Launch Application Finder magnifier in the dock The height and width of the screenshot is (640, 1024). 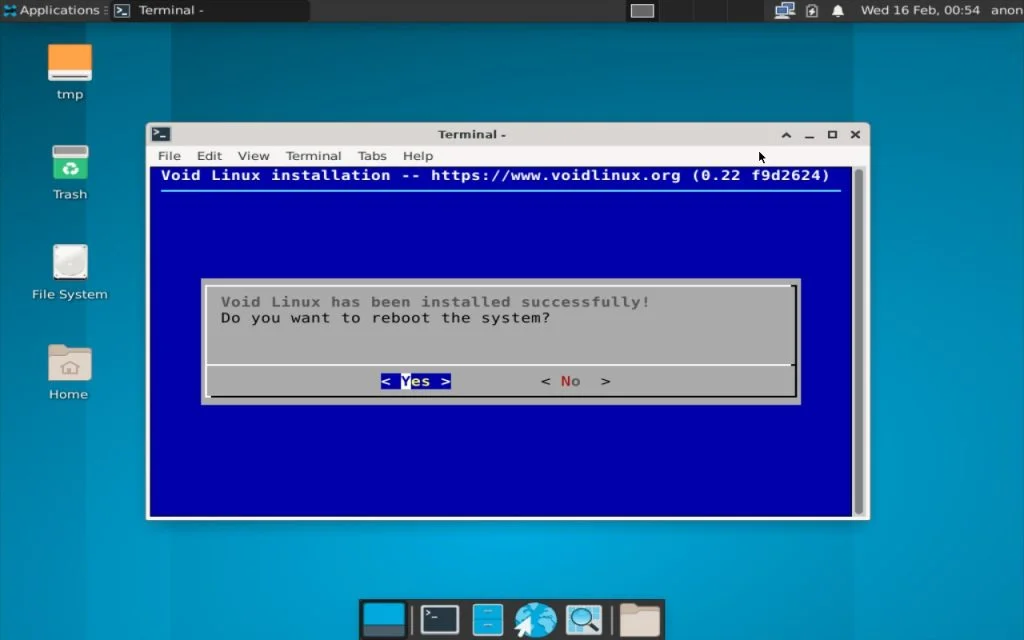click(x=584, y=619)
